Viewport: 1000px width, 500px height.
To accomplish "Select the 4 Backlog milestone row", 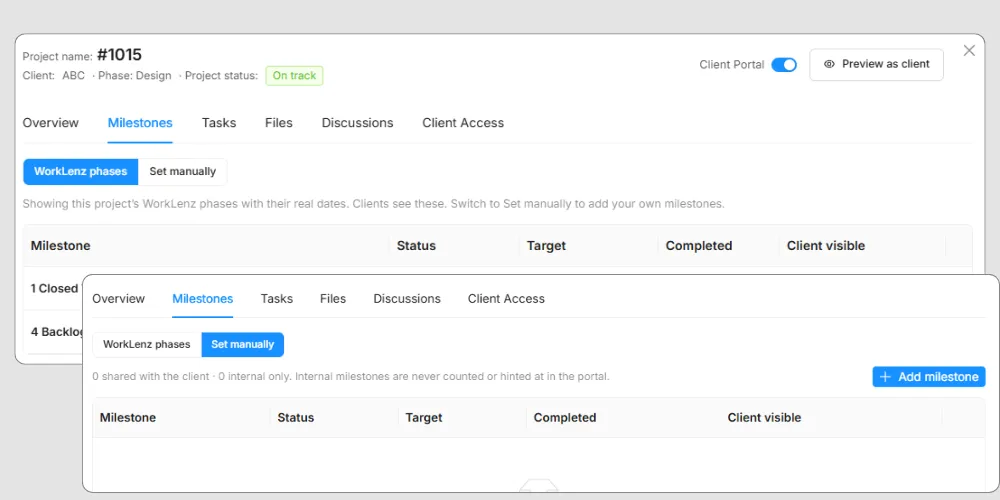I will click(x=54, y=332).
